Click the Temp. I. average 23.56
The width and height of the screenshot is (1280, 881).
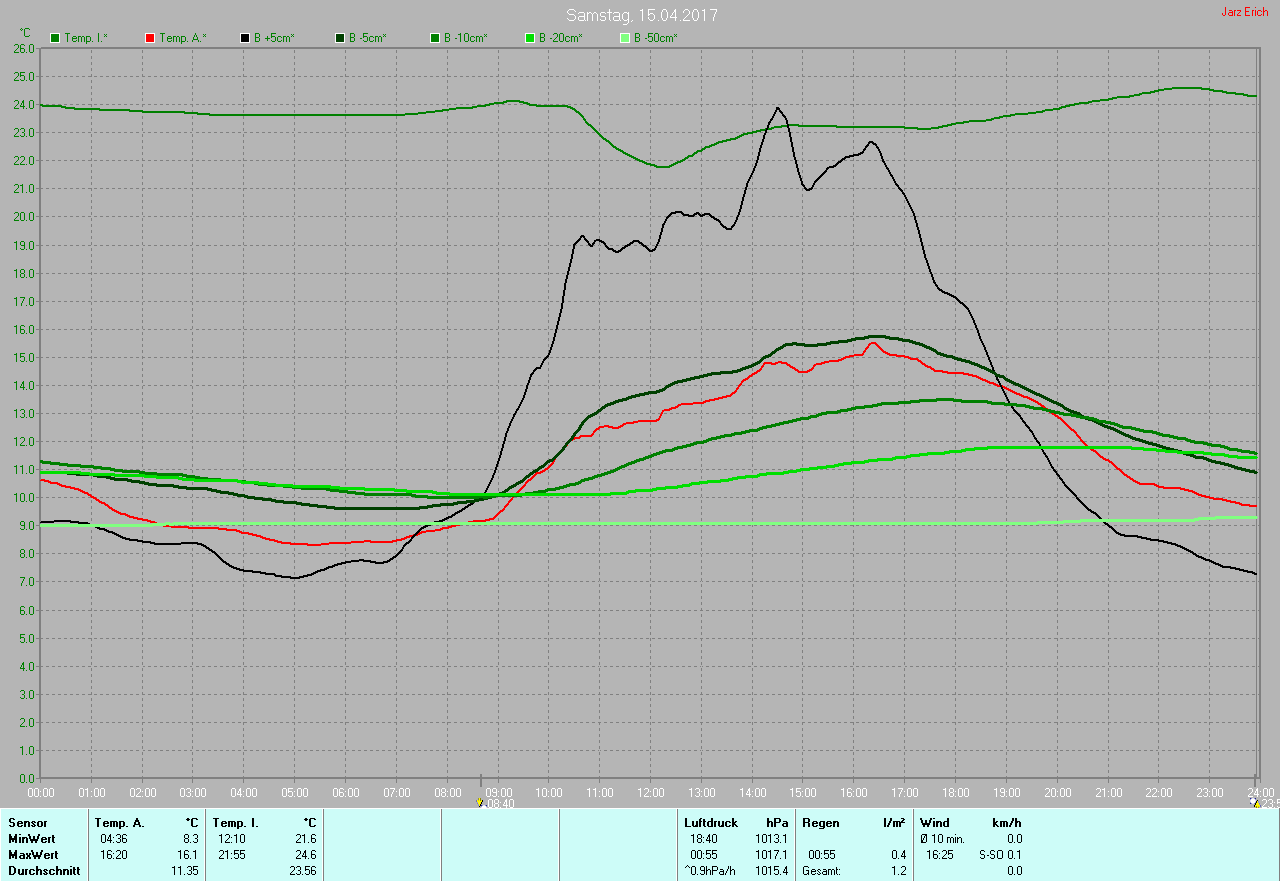coord(302,871)
